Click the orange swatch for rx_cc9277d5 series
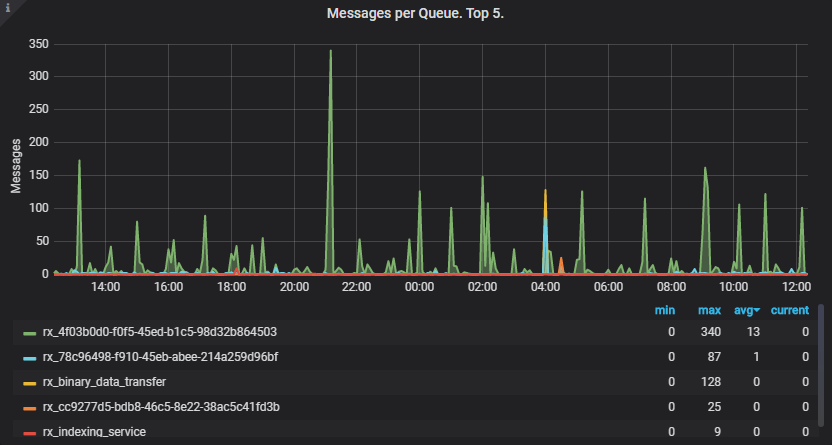 [x=29, y=407]
